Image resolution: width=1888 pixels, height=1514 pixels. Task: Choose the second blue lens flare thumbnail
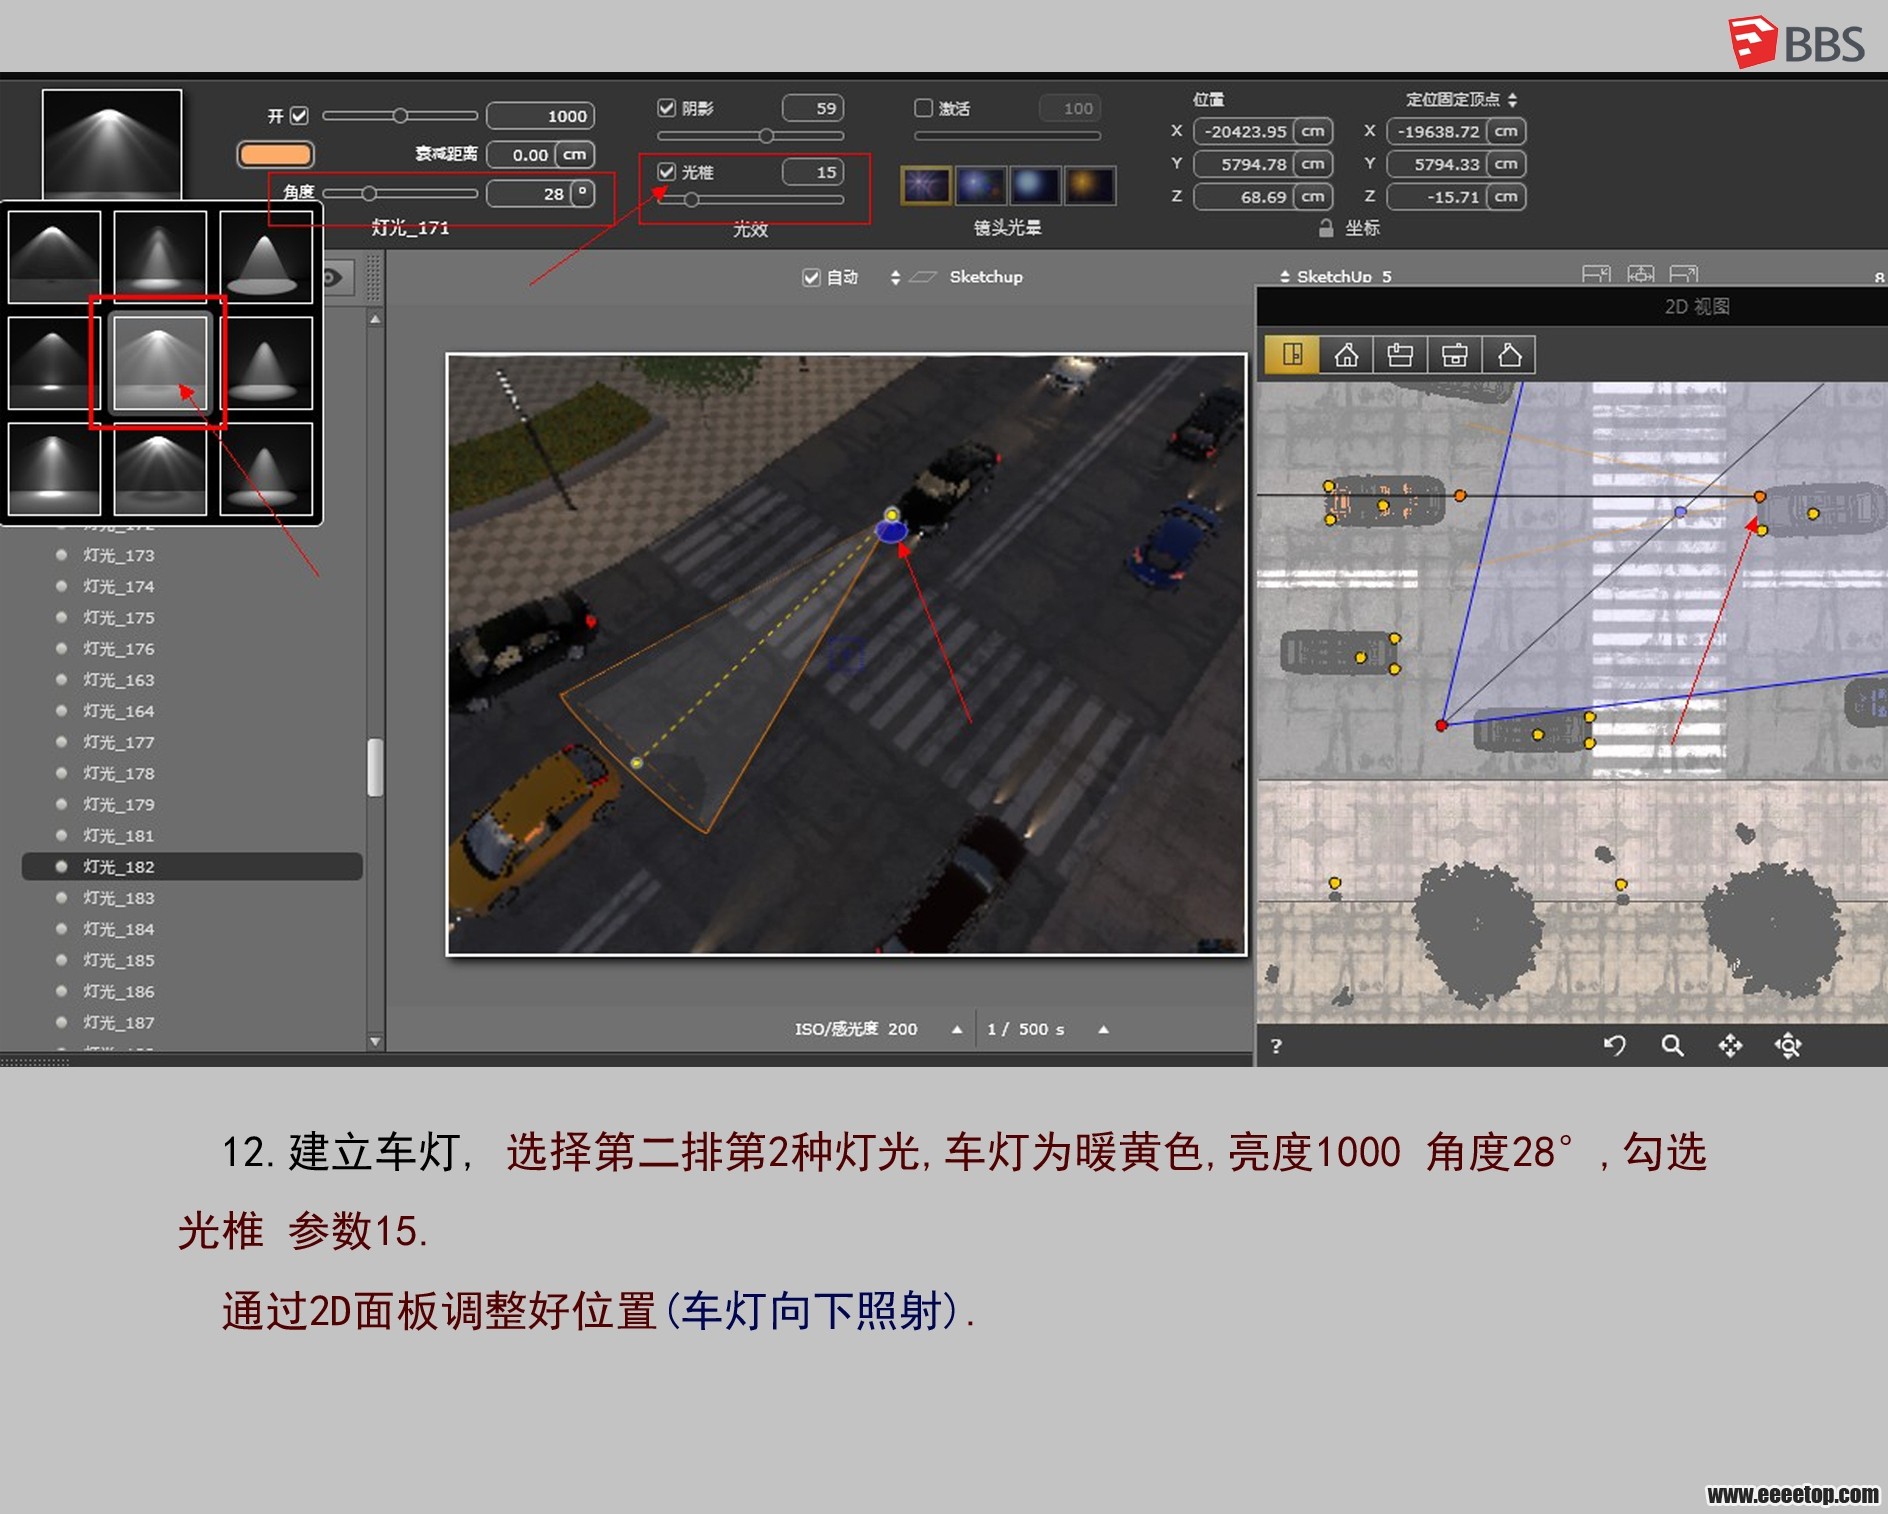(x=980, y=186)
